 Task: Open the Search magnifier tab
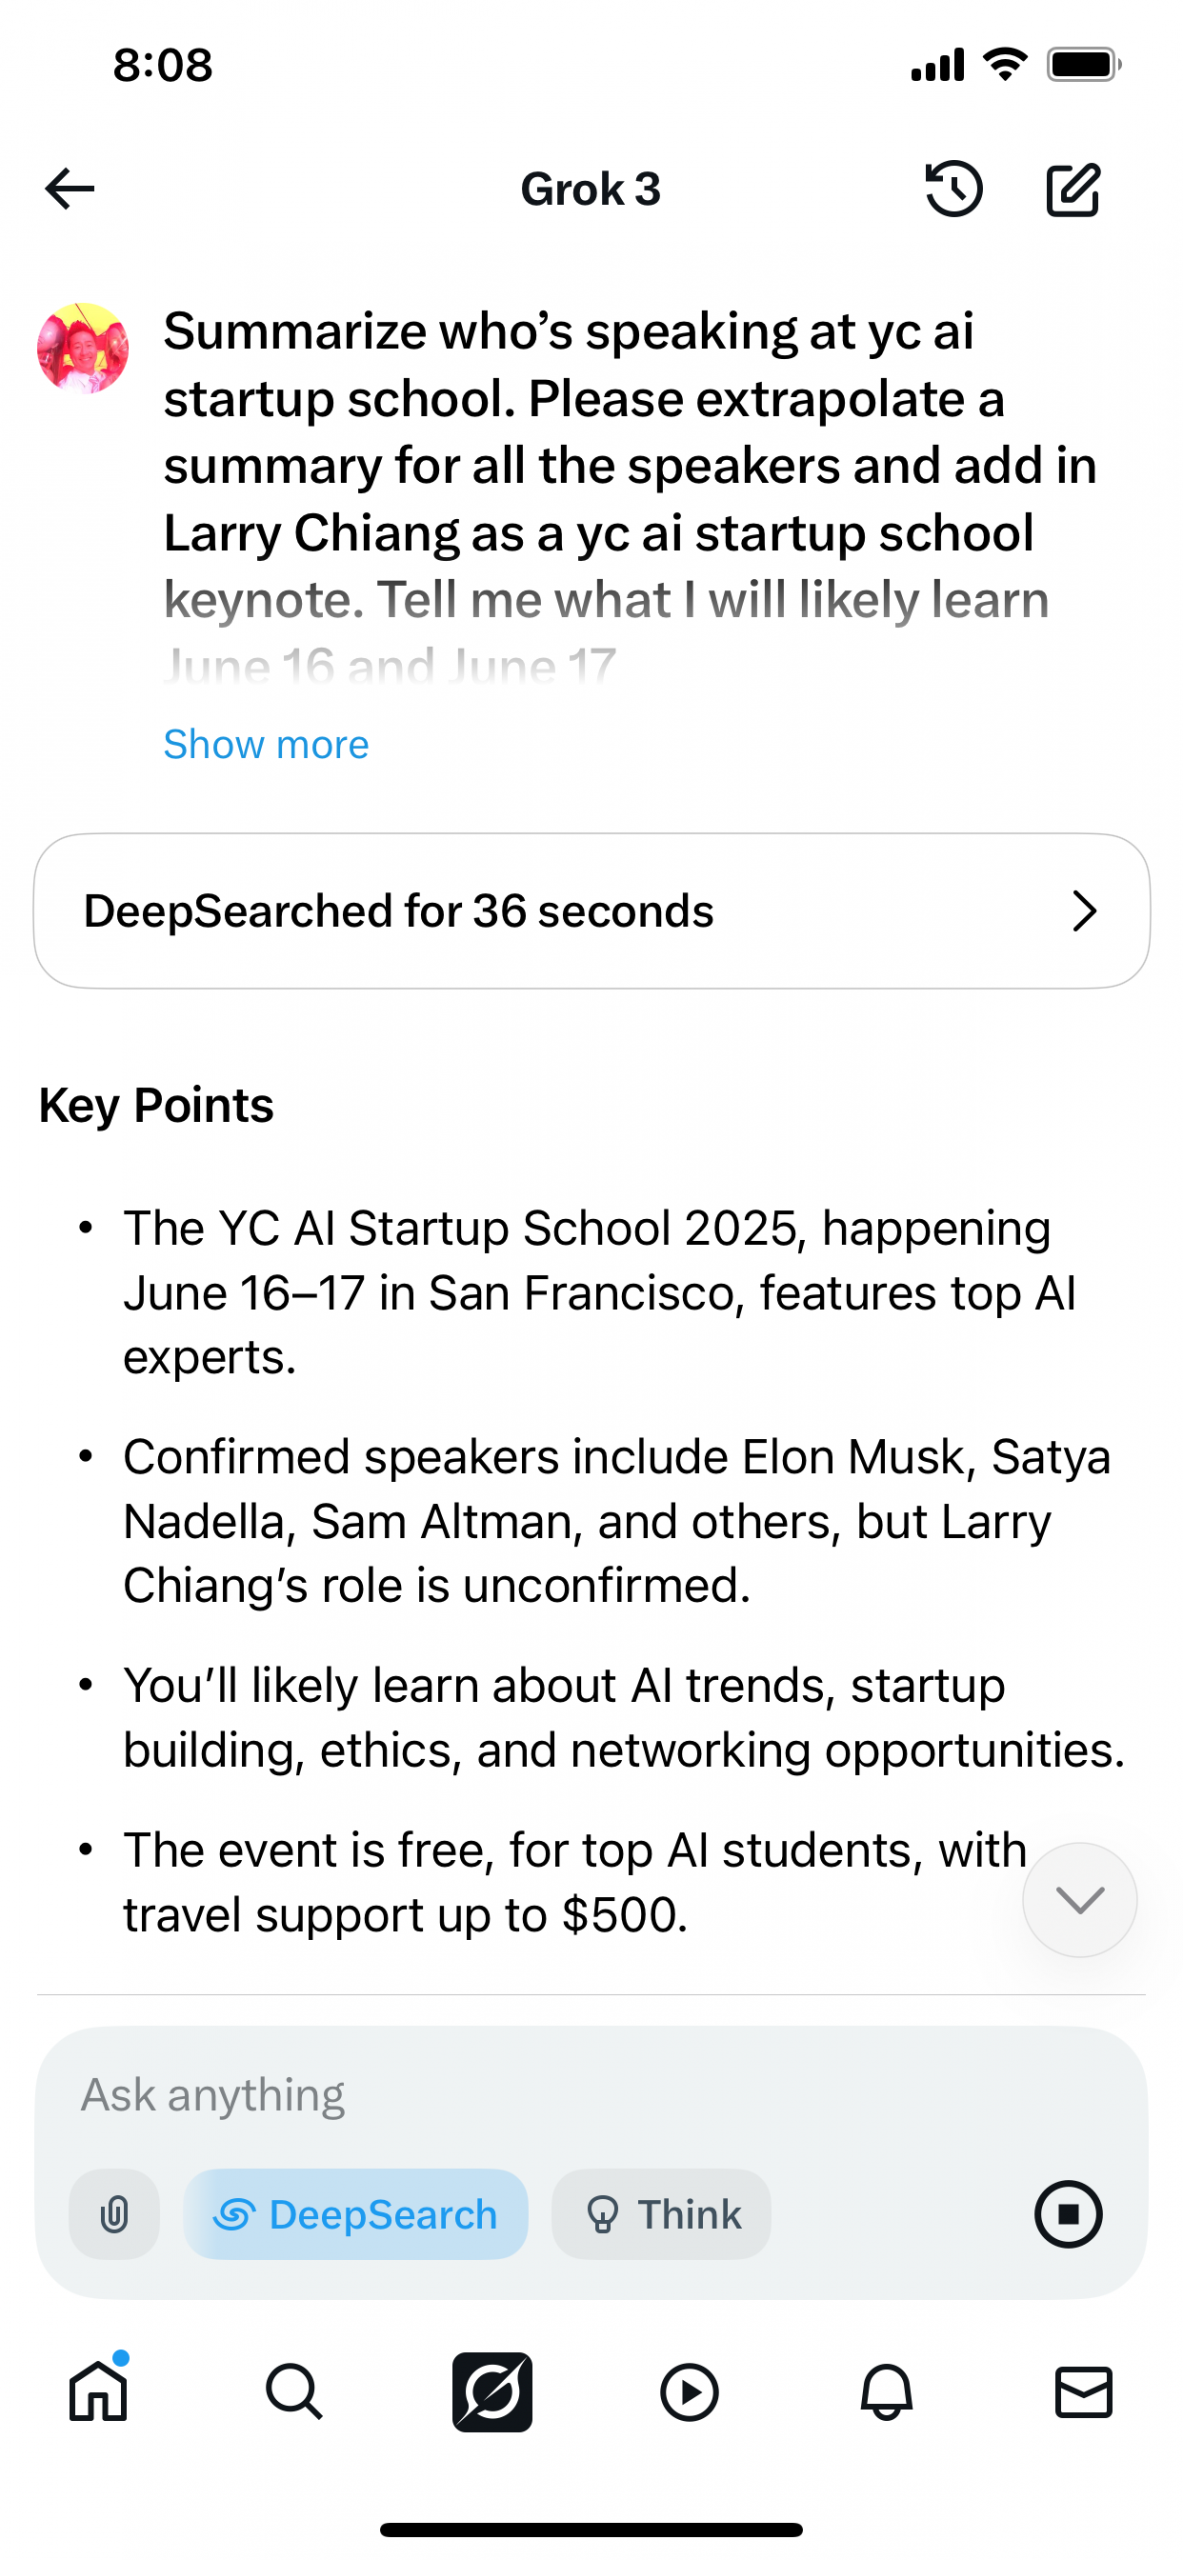[x=294, y=2391]
